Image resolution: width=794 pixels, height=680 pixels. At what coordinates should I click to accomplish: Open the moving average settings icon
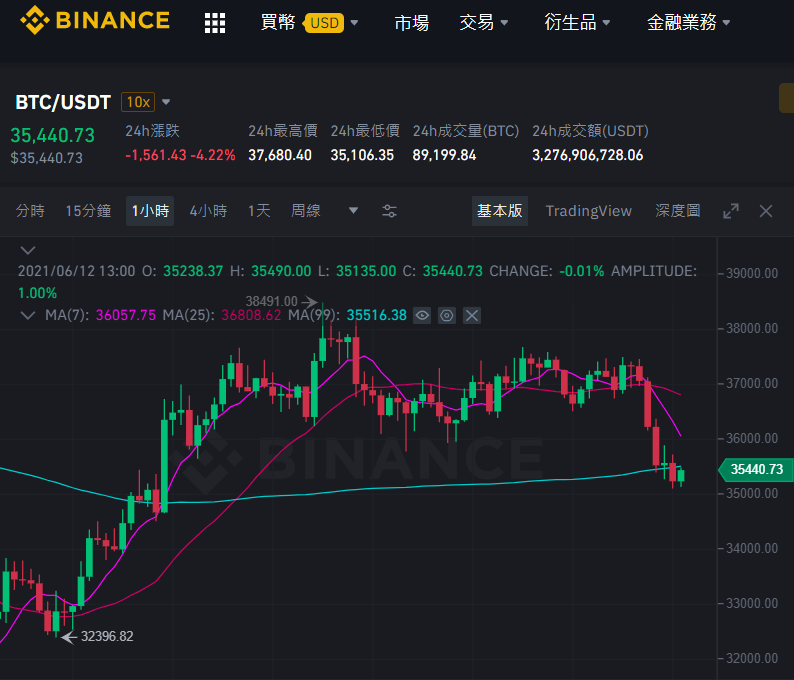point(447,315)
